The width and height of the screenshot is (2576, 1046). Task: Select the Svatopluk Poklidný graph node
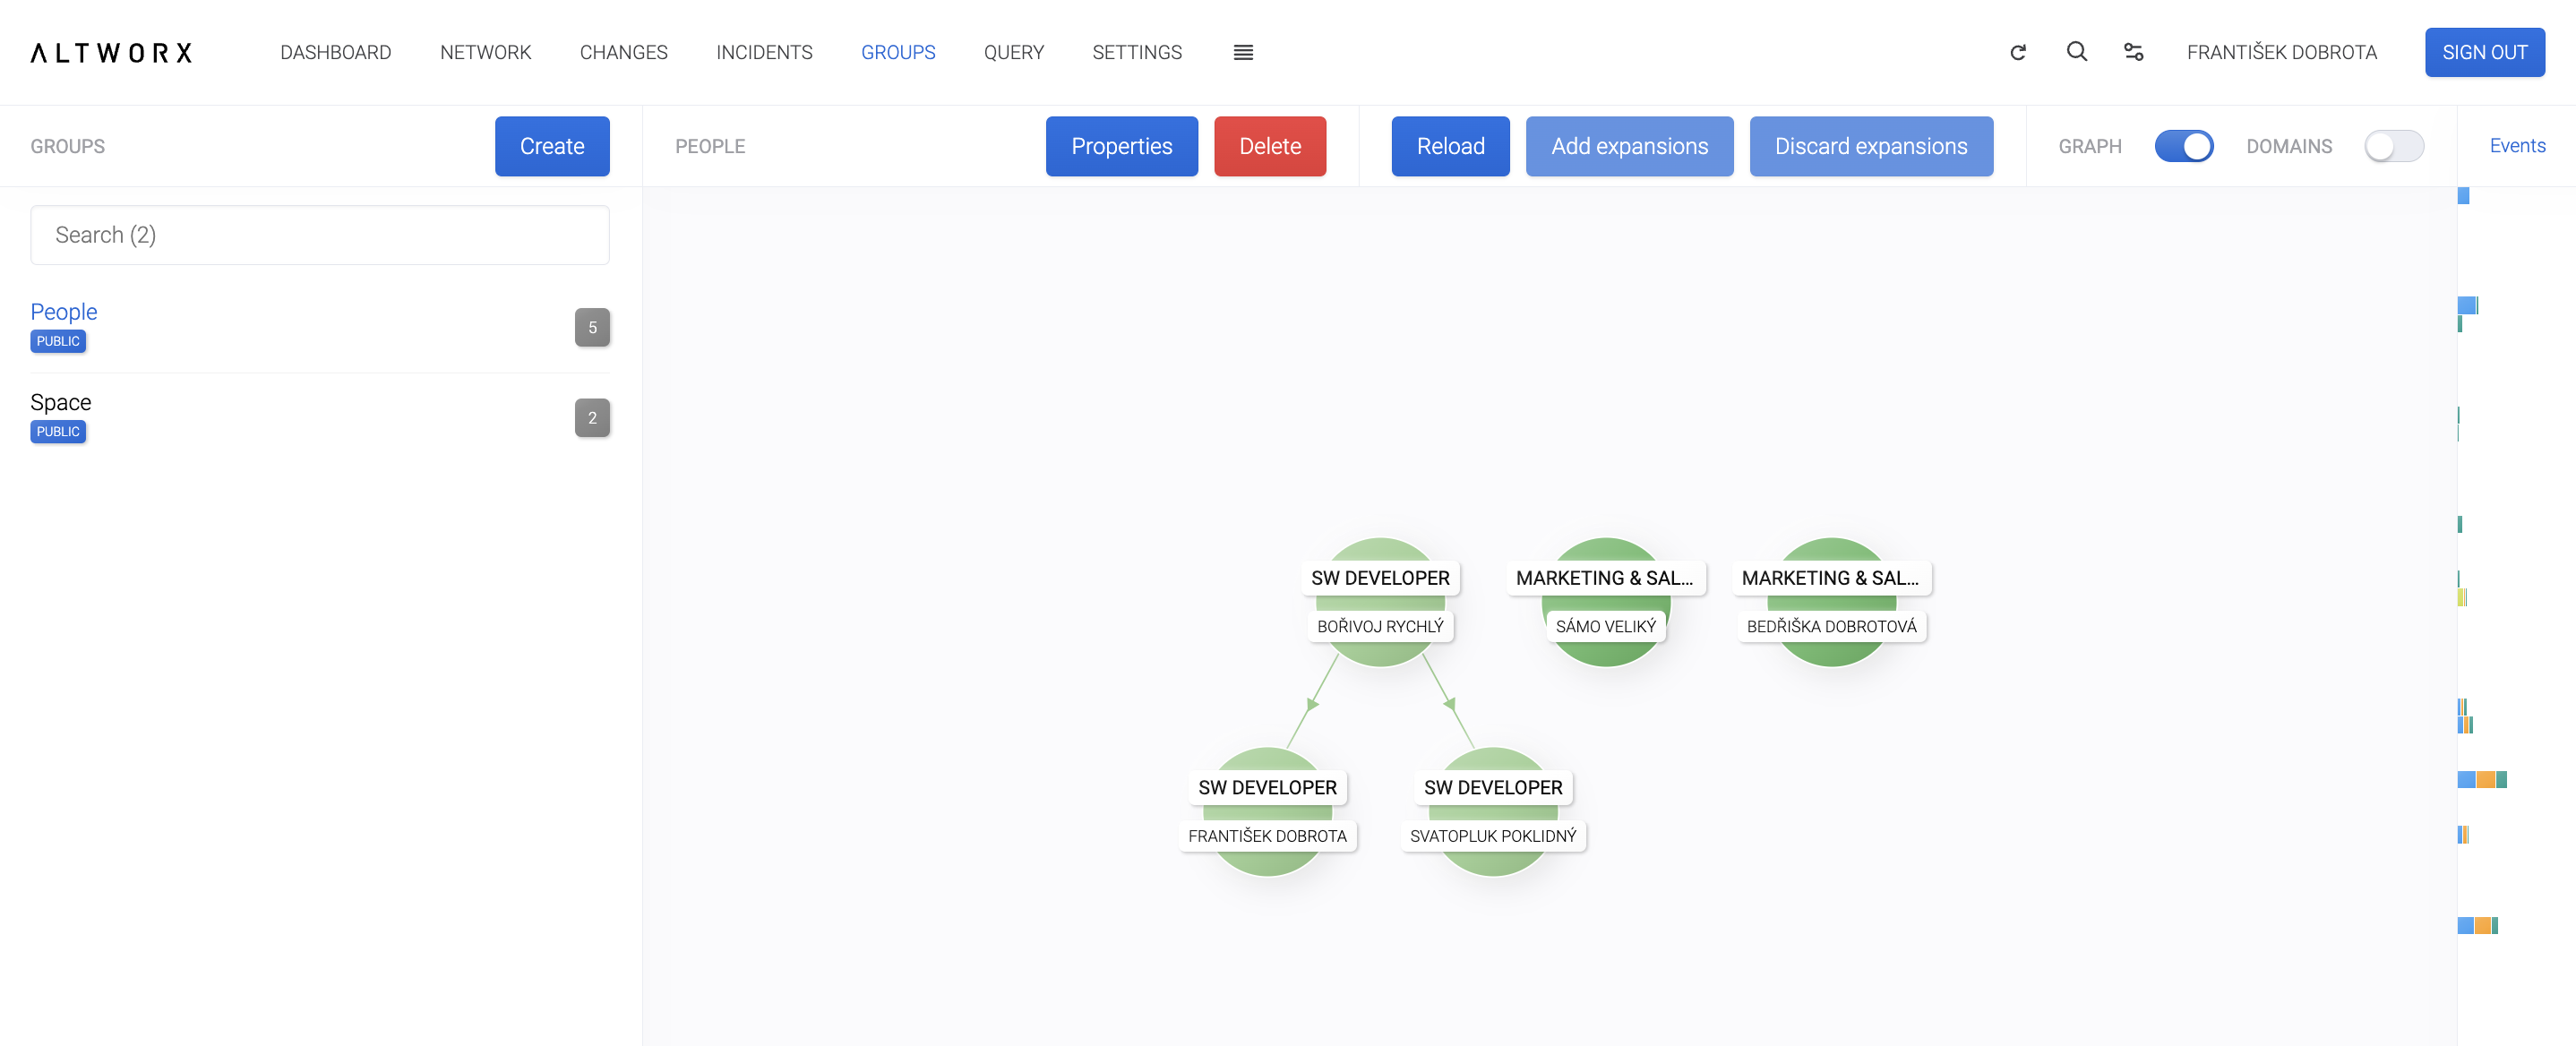(1492, 811)
